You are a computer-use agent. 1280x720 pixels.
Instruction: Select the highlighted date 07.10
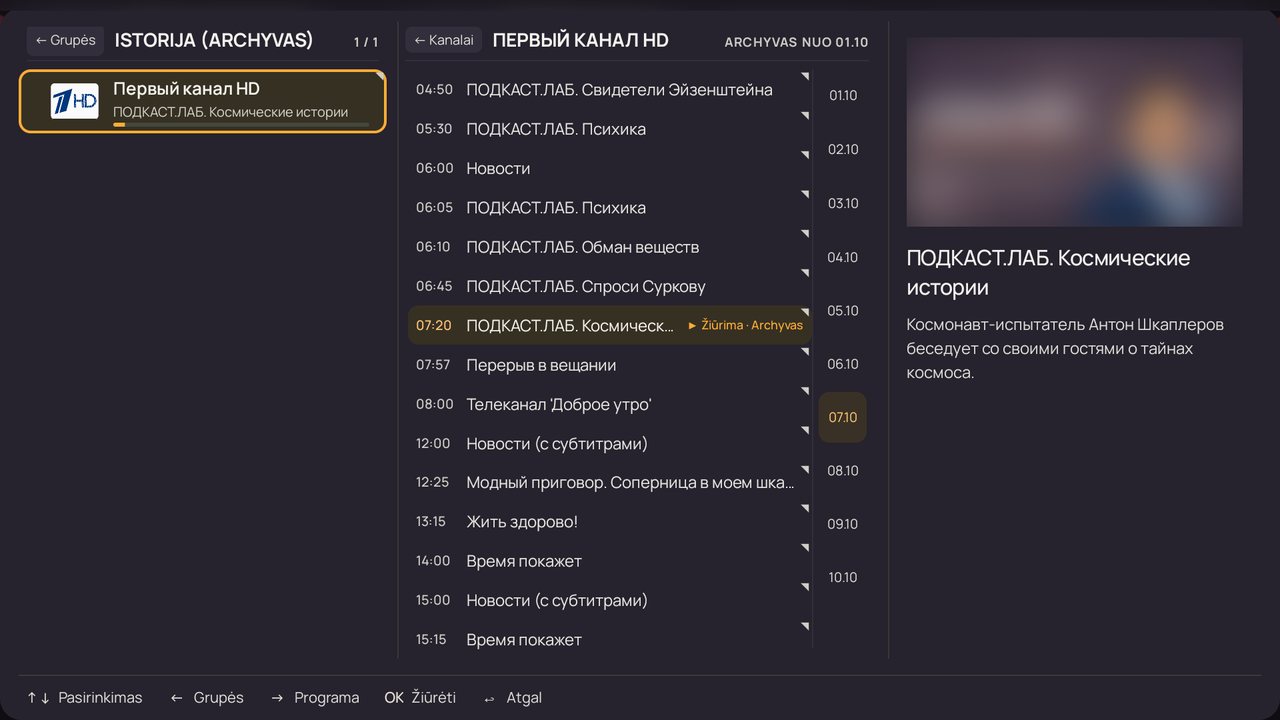pyautogui.click(x=843, y=418)
